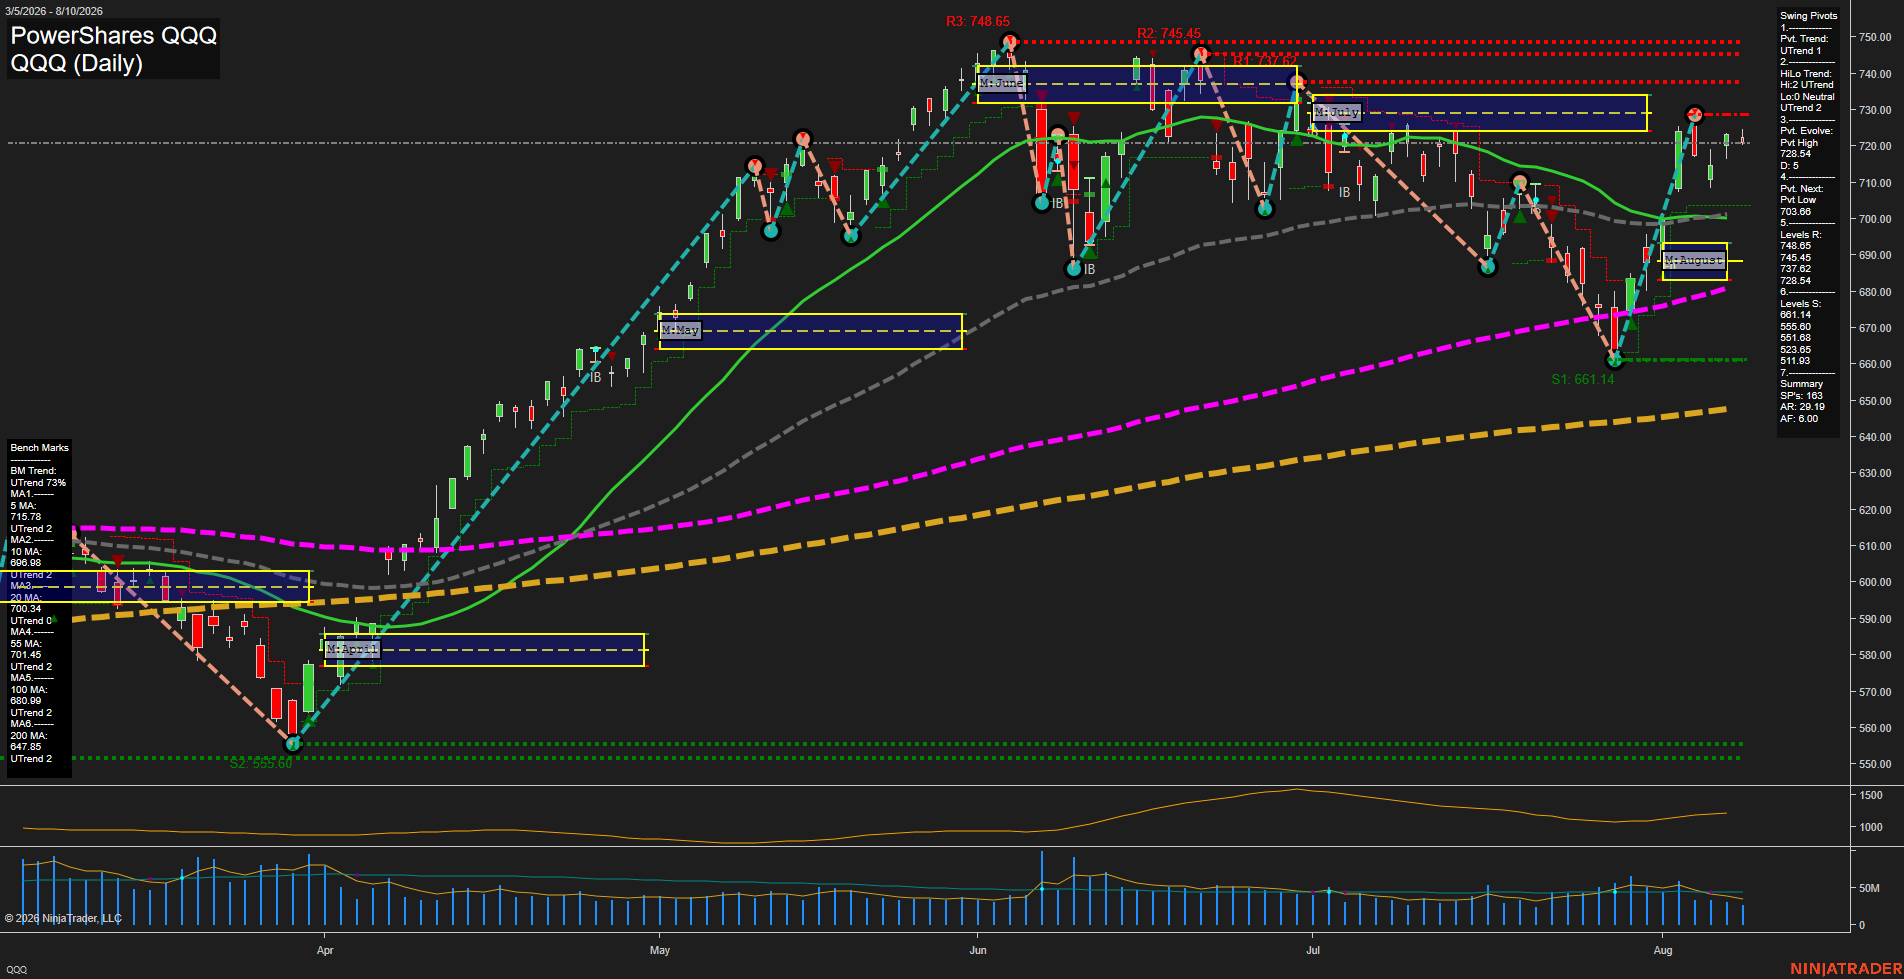Click the Bench Marks panel heading
This screenshot has height=979, width=1904.
[40, 448]
